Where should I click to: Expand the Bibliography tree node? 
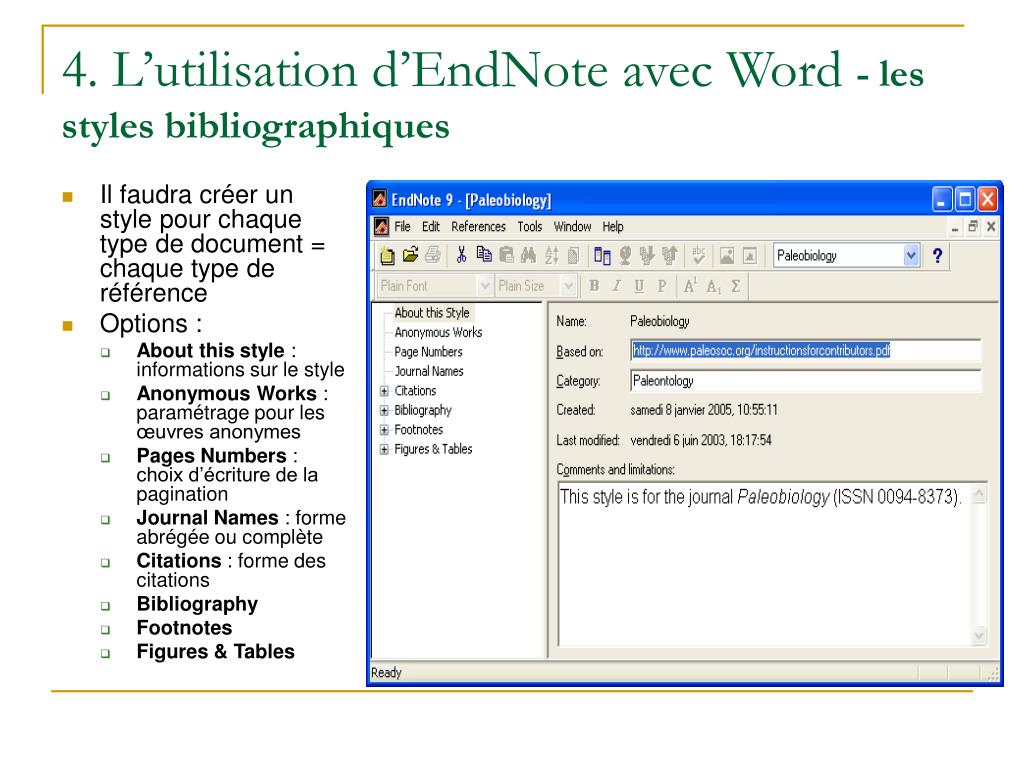pos(384,411)
